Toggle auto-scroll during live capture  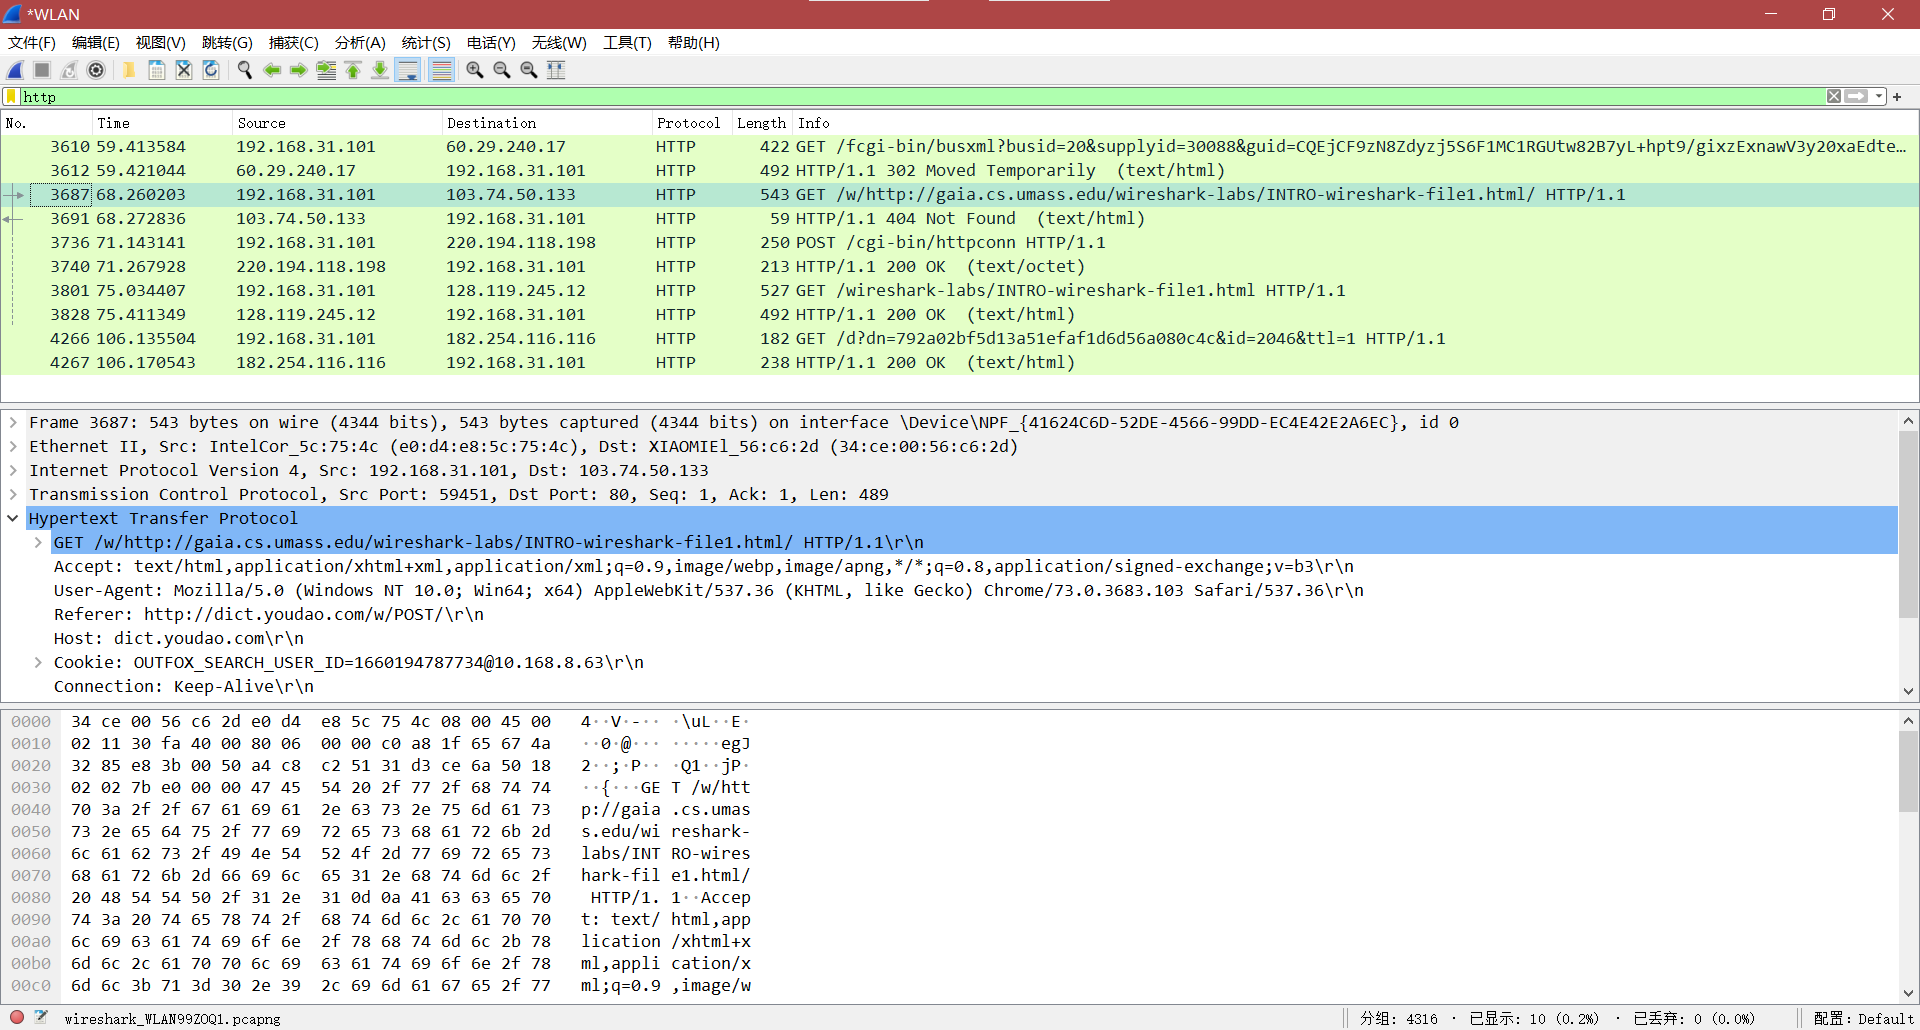[x=408, y=70]
